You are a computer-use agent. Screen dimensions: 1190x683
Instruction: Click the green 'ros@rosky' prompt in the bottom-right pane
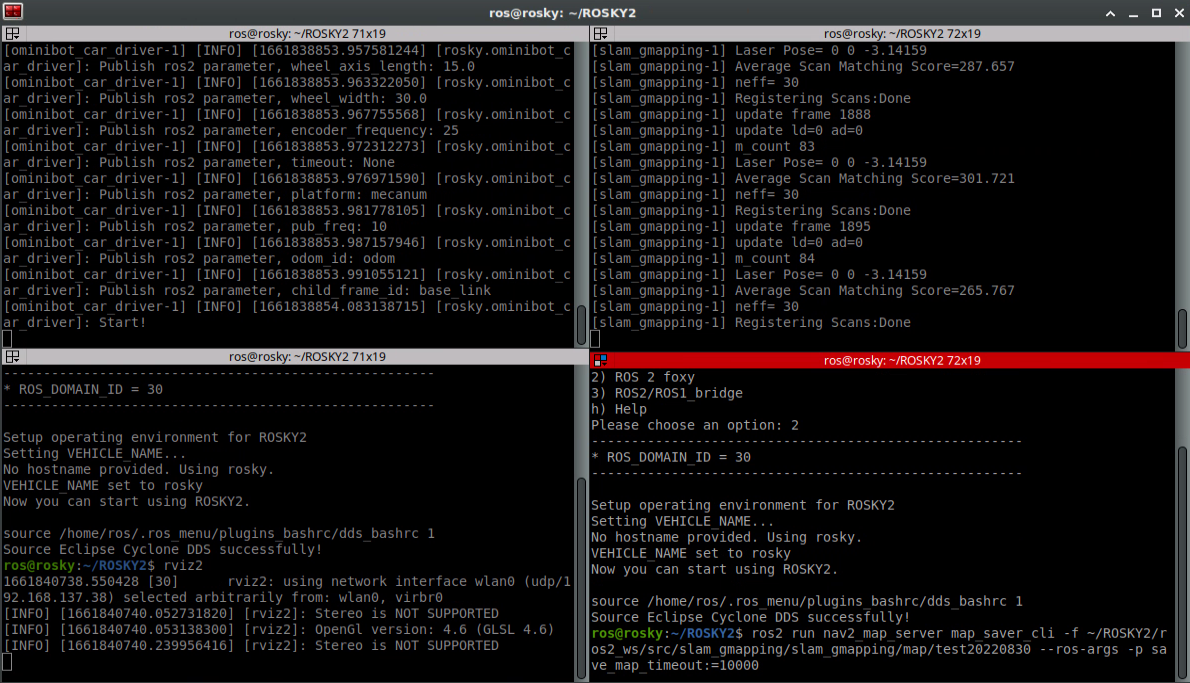pos(627,634)
